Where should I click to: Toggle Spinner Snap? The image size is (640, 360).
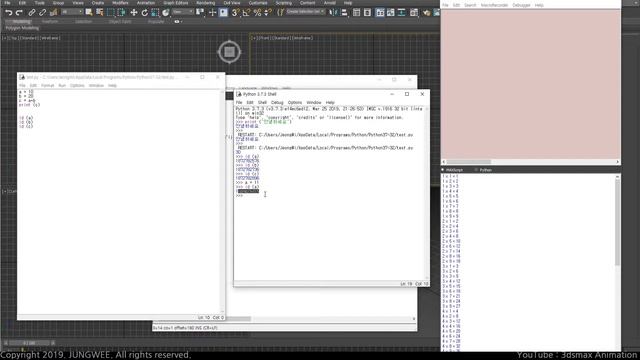point(268,13)
